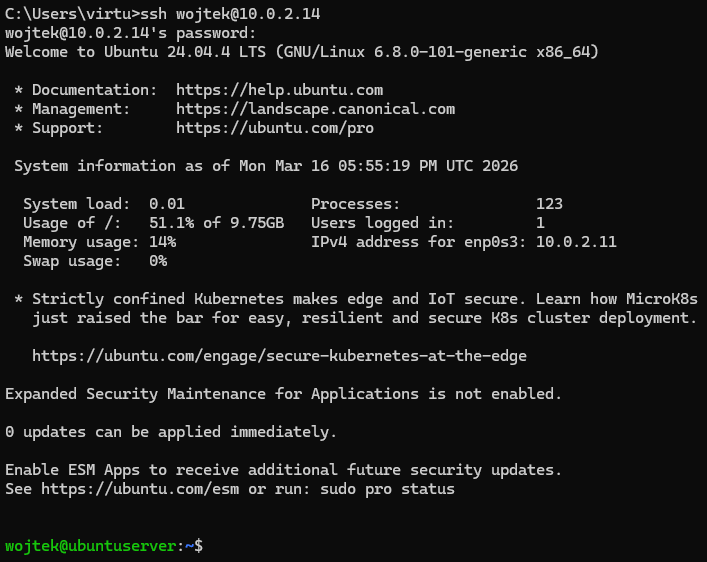Click the Memory usage value 14%
The image size is (707, 562).
(x=162, y=242)
